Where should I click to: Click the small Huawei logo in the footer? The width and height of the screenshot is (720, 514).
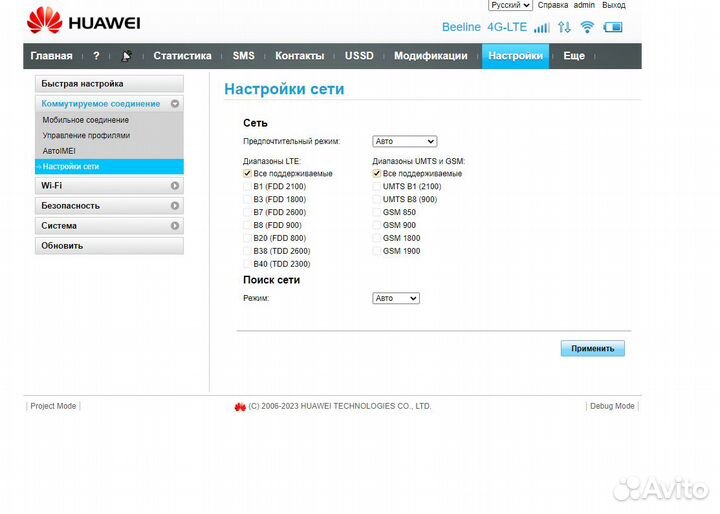[x=240, y=407]
